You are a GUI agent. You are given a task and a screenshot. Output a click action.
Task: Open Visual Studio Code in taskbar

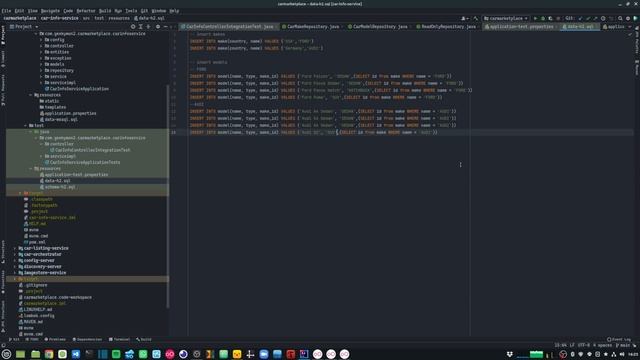point(76,354)
